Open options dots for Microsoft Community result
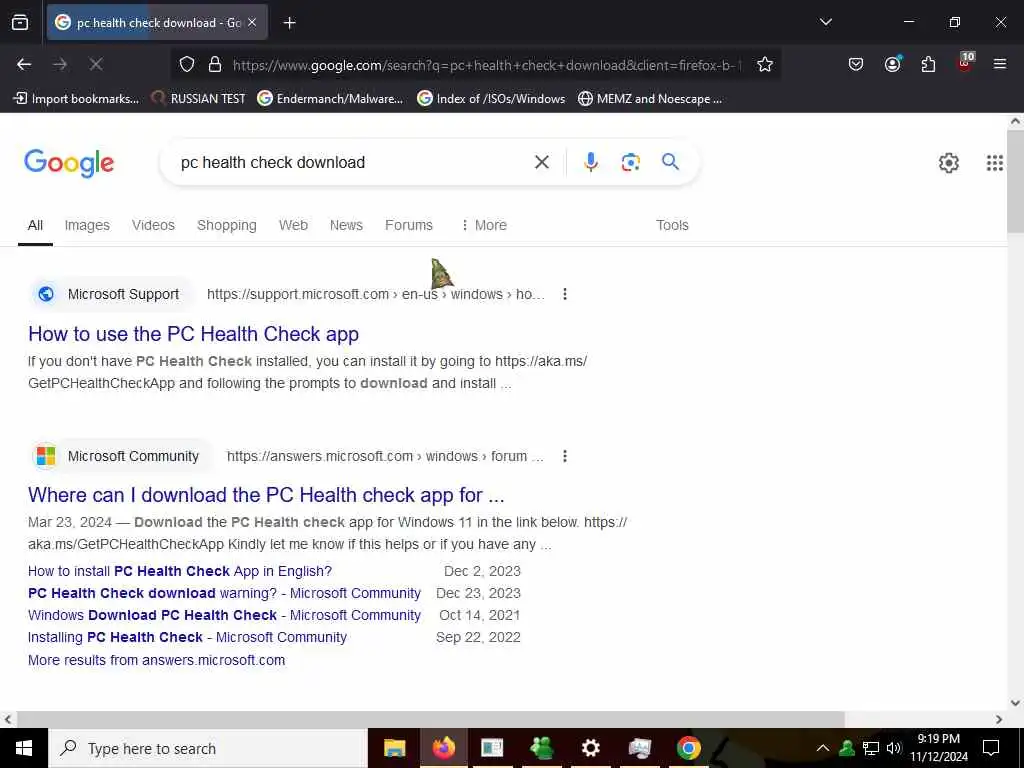The image size is (1024, 768). pos(565,456)
